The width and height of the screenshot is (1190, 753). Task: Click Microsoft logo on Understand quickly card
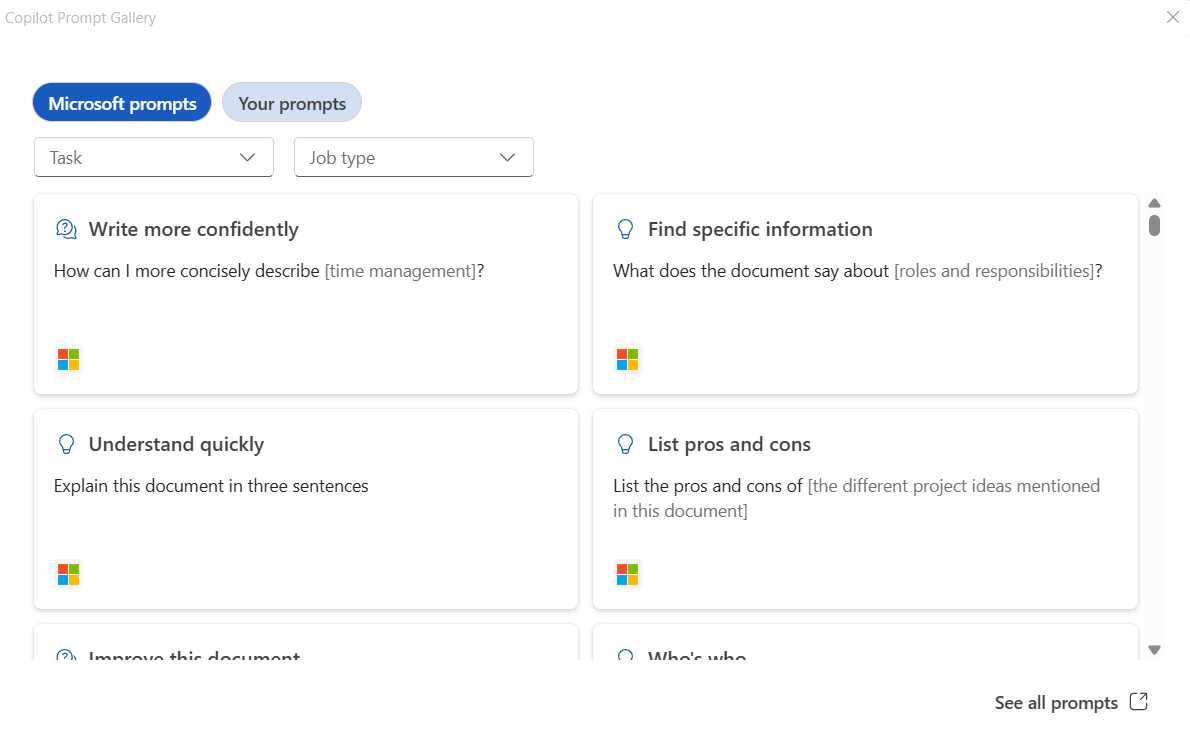click(68, 574)
